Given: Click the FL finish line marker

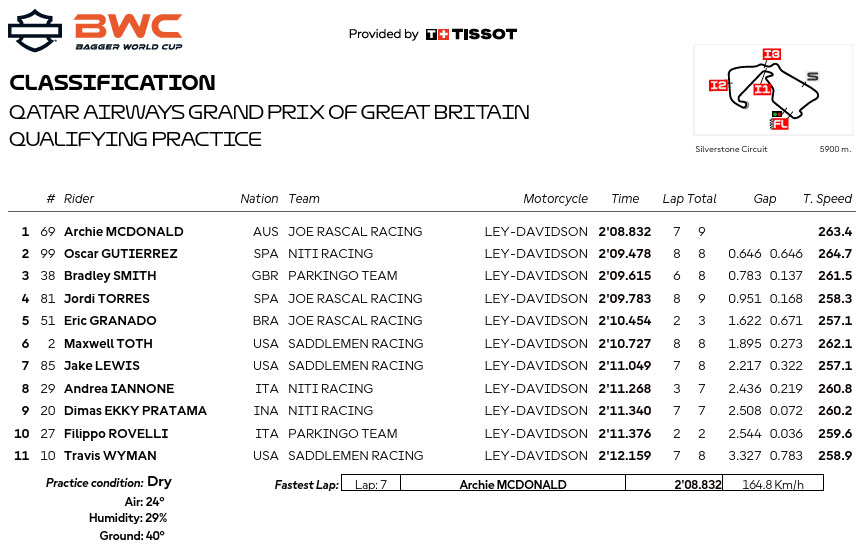Looking at the screenshot, I should 780,123.
